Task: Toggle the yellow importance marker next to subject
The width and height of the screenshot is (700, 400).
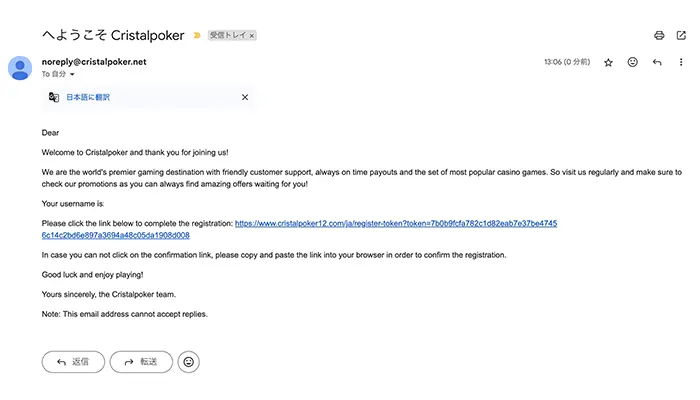Action: (x=197, y=35)
